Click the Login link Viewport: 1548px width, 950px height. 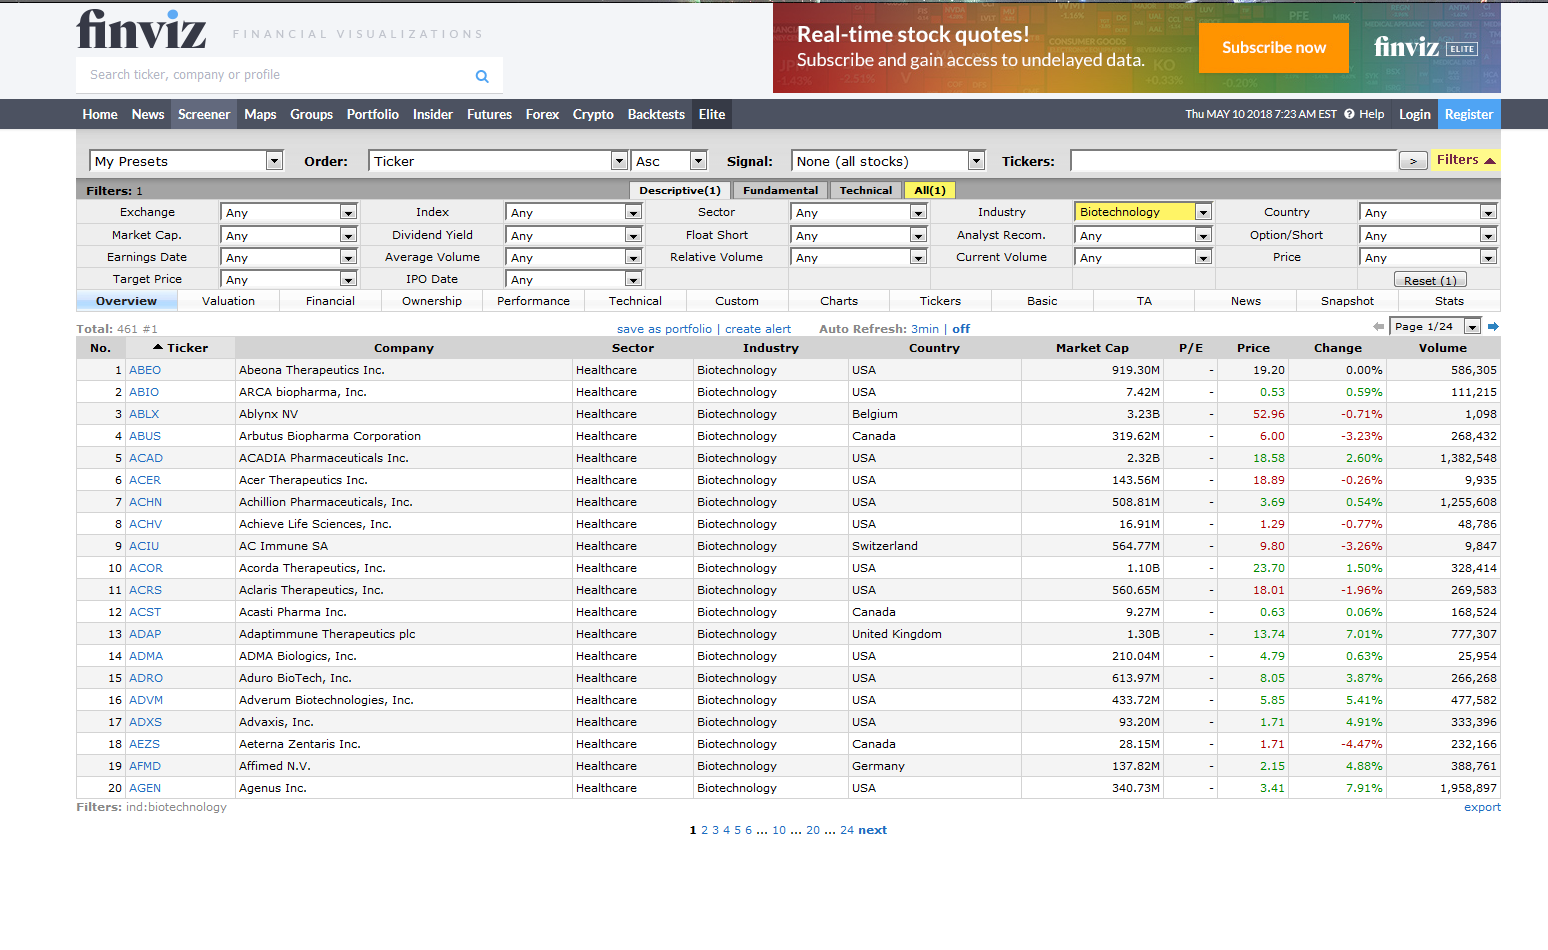tap(1415, 114)
